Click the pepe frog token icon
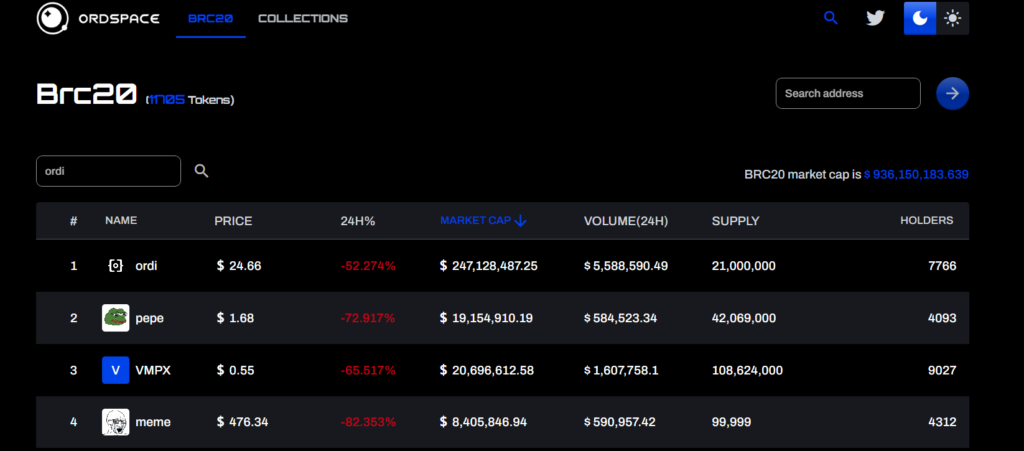The image size is (1024, 451). tap(115, 318)
